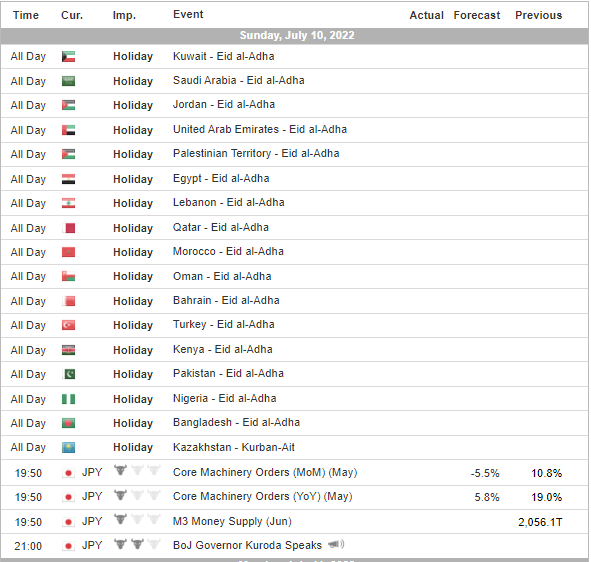Click Japan flag in M3 Money Supply row
Image resolution: width=591 pixels, height=562 pixels.
coord(69,522)
